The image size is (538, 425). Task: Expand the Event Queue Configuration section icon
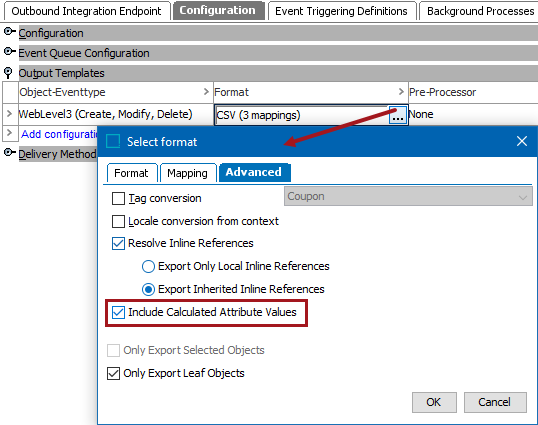tap(9, 52)
